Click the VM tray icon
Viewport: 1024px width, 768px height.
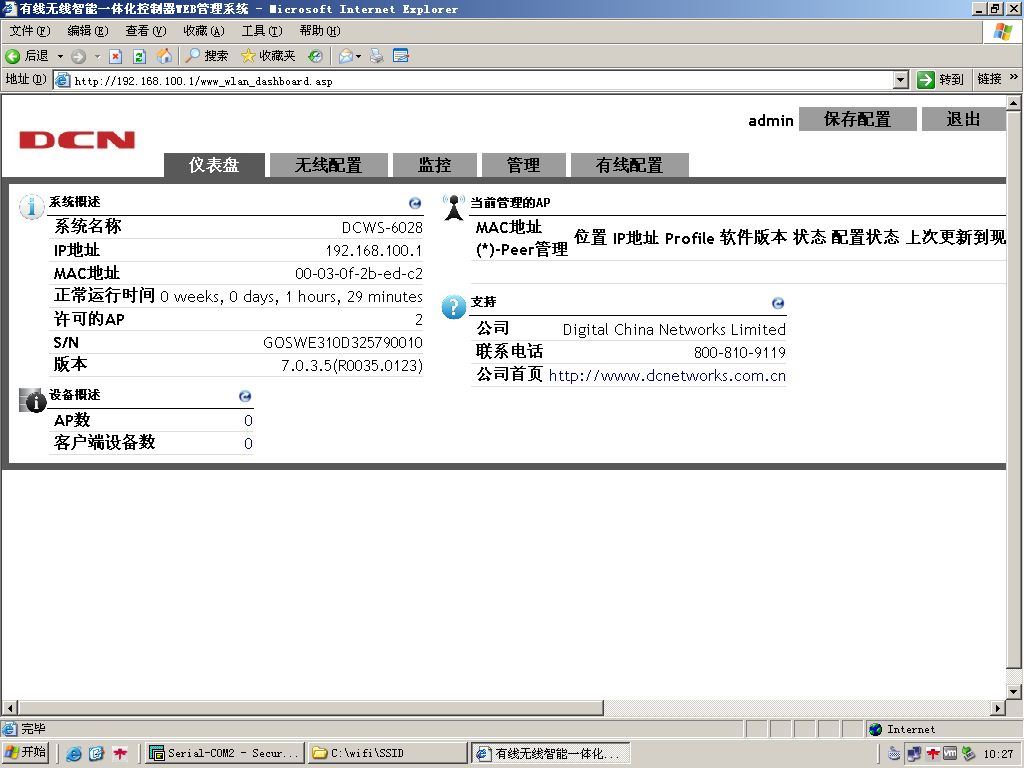point(950,754)
